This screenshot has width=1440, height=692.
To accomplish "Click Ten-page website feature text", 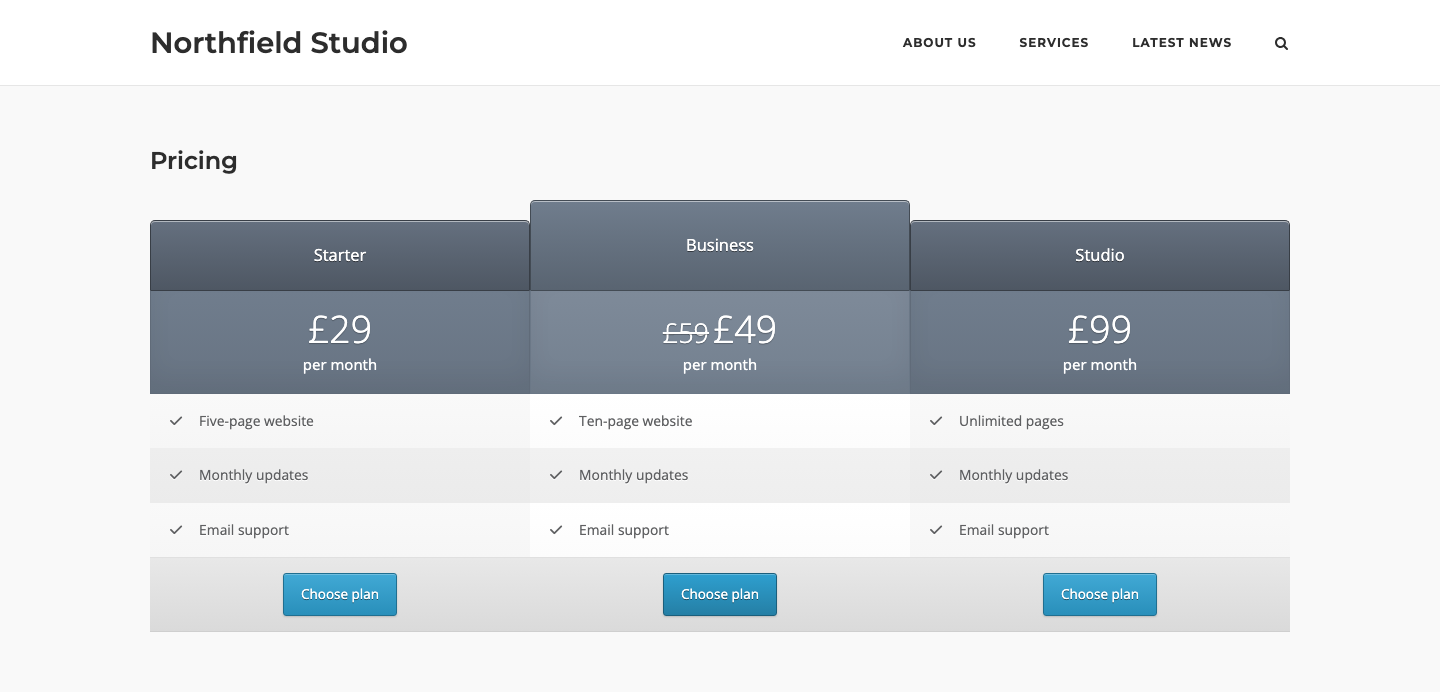I will pyautogui.click(x=636, y=421).
